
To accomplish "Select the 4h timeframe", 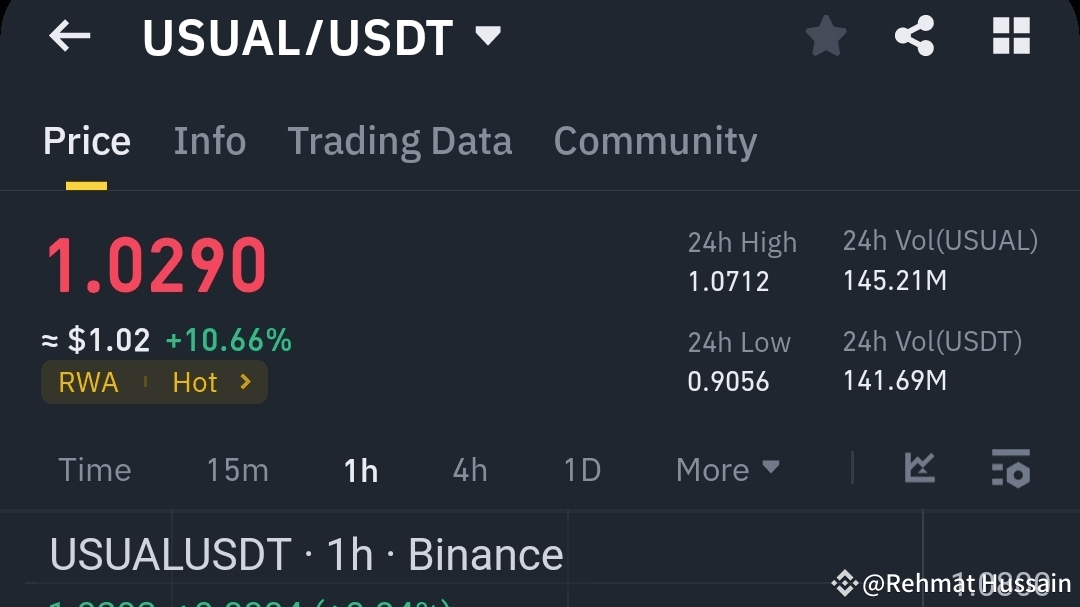I will (x=468, y=469).
